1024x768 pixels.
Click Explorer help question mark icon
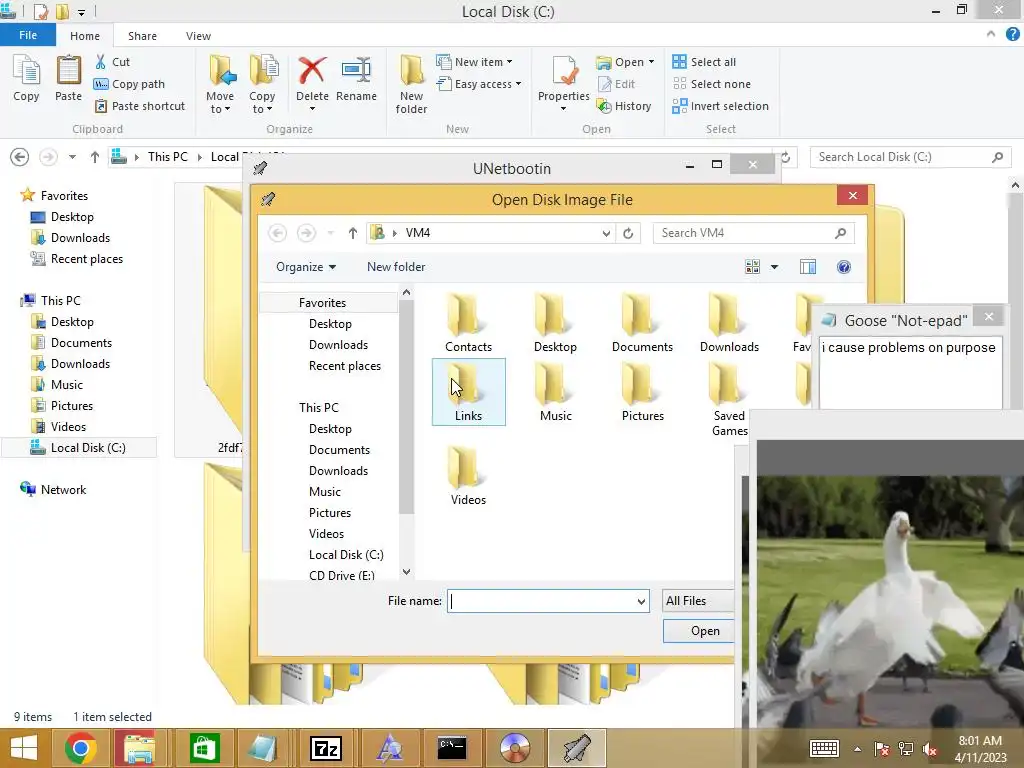[1012, 35]
